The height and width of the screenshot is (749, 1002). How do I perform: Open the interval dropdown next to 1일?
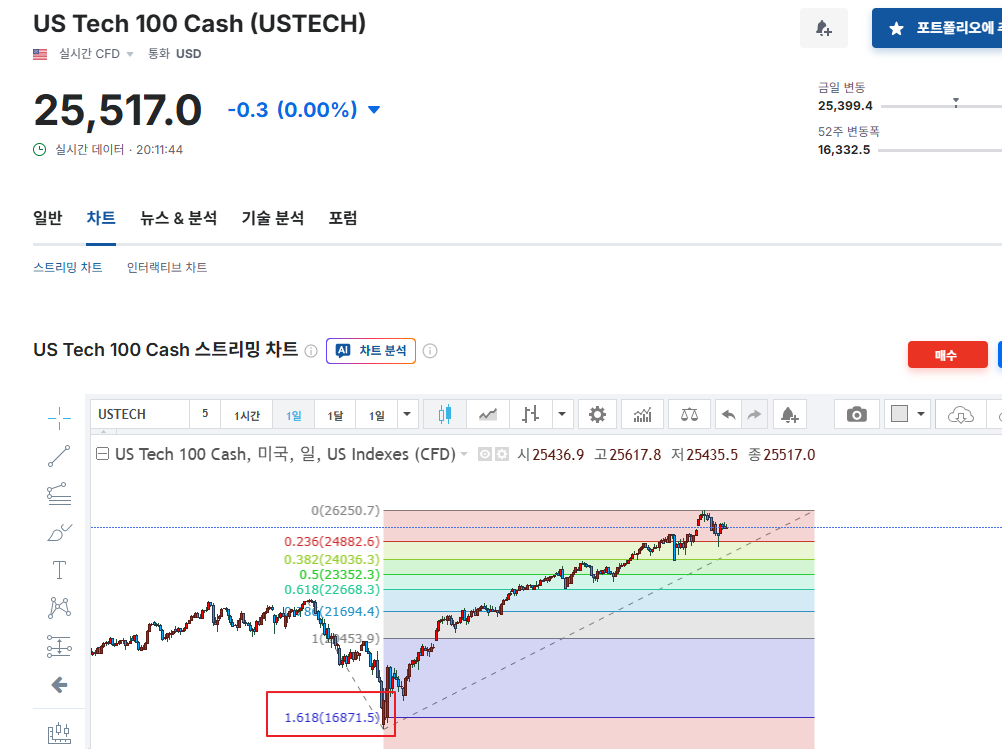pyautogui.click(x=406, y=413)
